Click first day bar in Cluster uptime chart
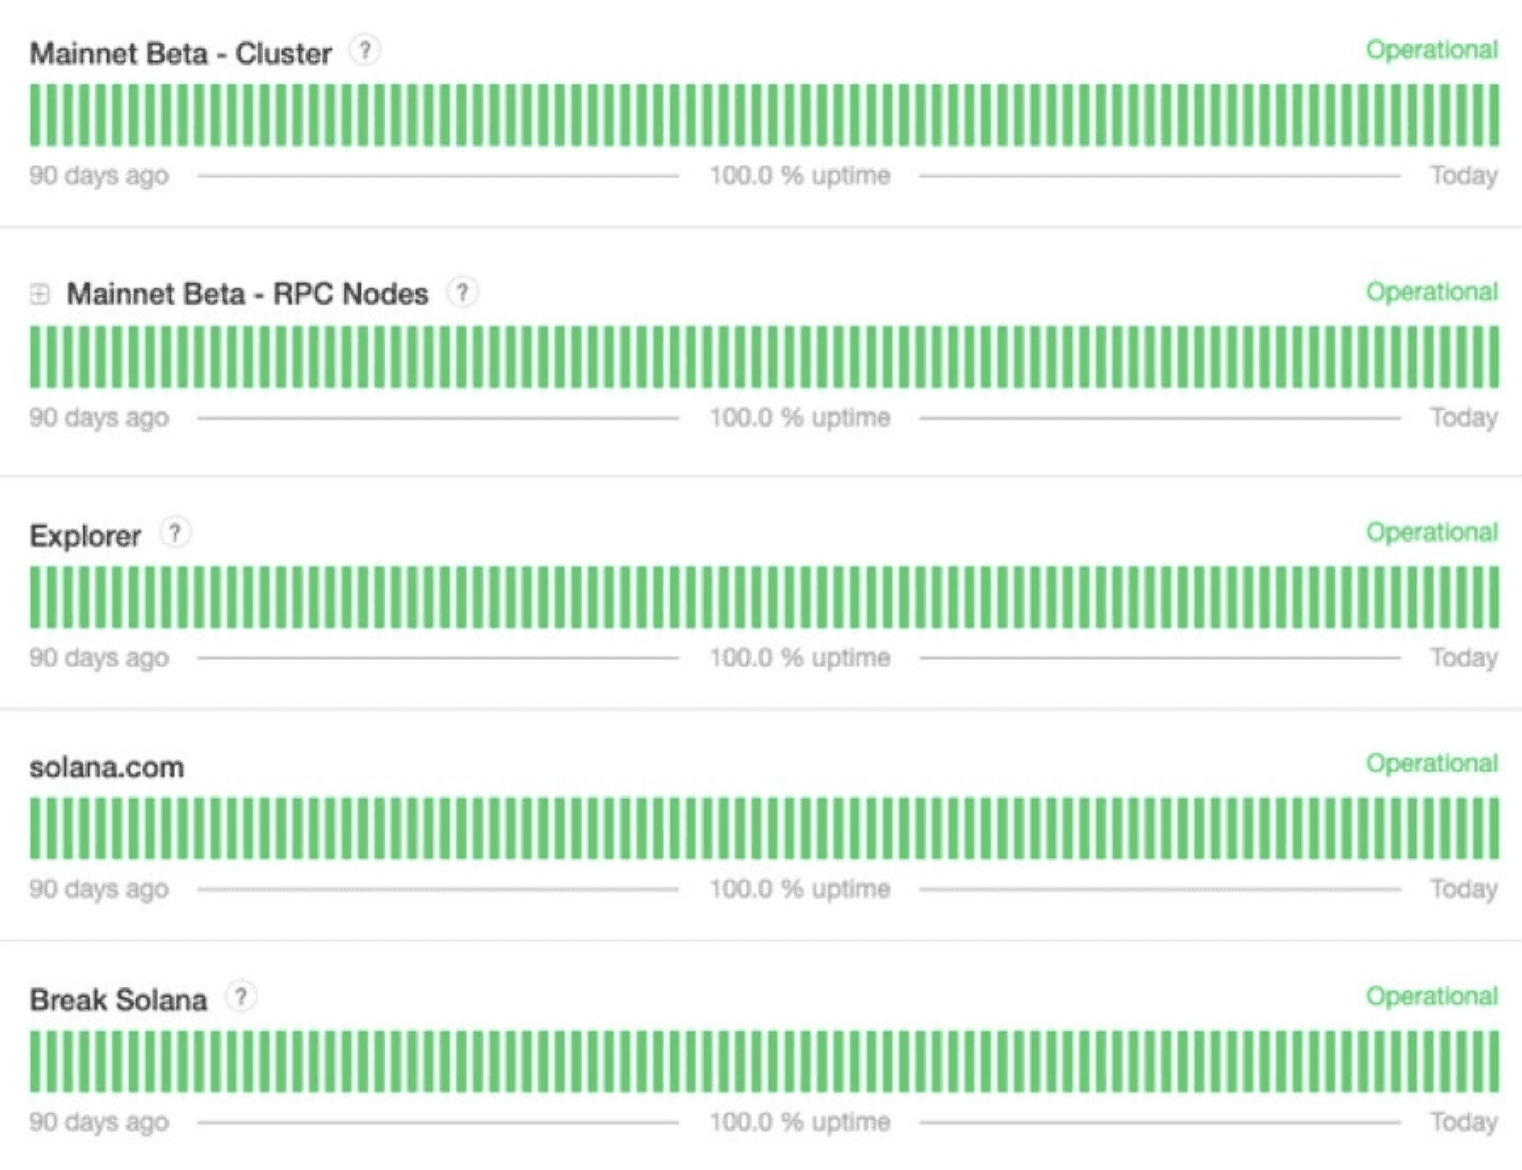Image resolution: width=1522 pixels, height=1170 pixels. pyautogui.click(x=36, y=115)
